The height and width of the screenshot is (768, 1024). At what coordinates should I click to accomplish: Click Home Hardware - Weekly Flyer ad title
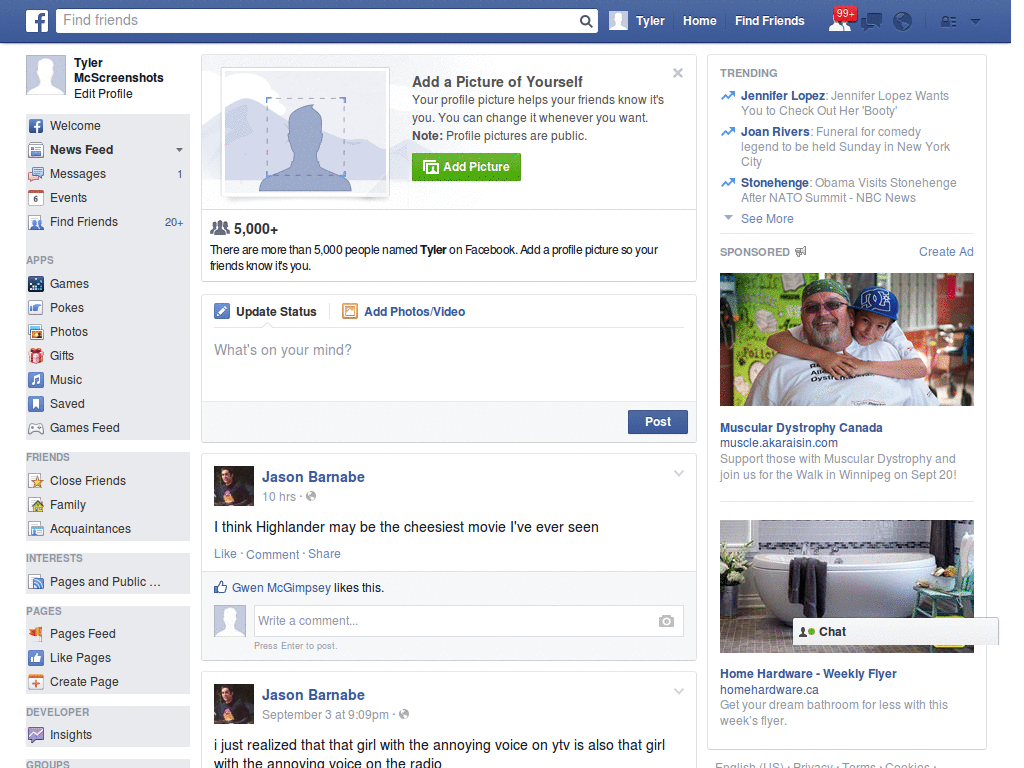(808, 674)
